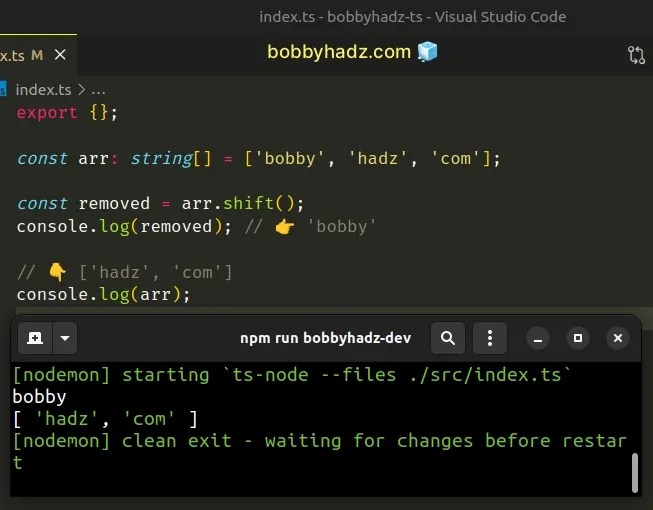This screenshot has height=510, width=653.
Task: Close the npm run bobbyhadz-dev terminal
Action: coord(618,338)
